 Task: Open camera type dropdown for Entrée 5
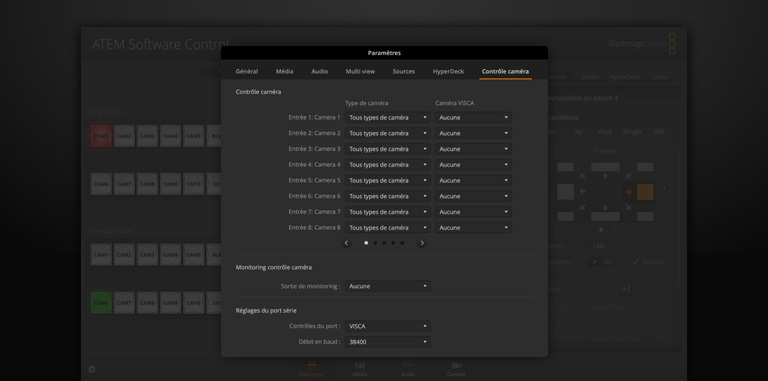[388, 180]
